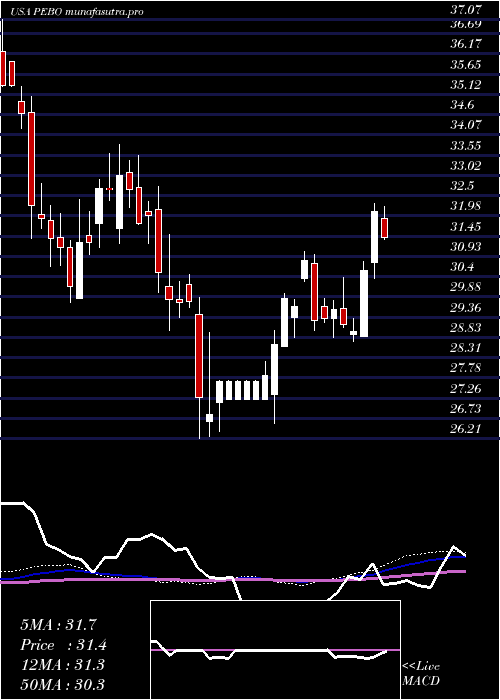Click the latest red candlestick on the right
500x700 pixels.
pyautogui.click(x=384, y=228)
